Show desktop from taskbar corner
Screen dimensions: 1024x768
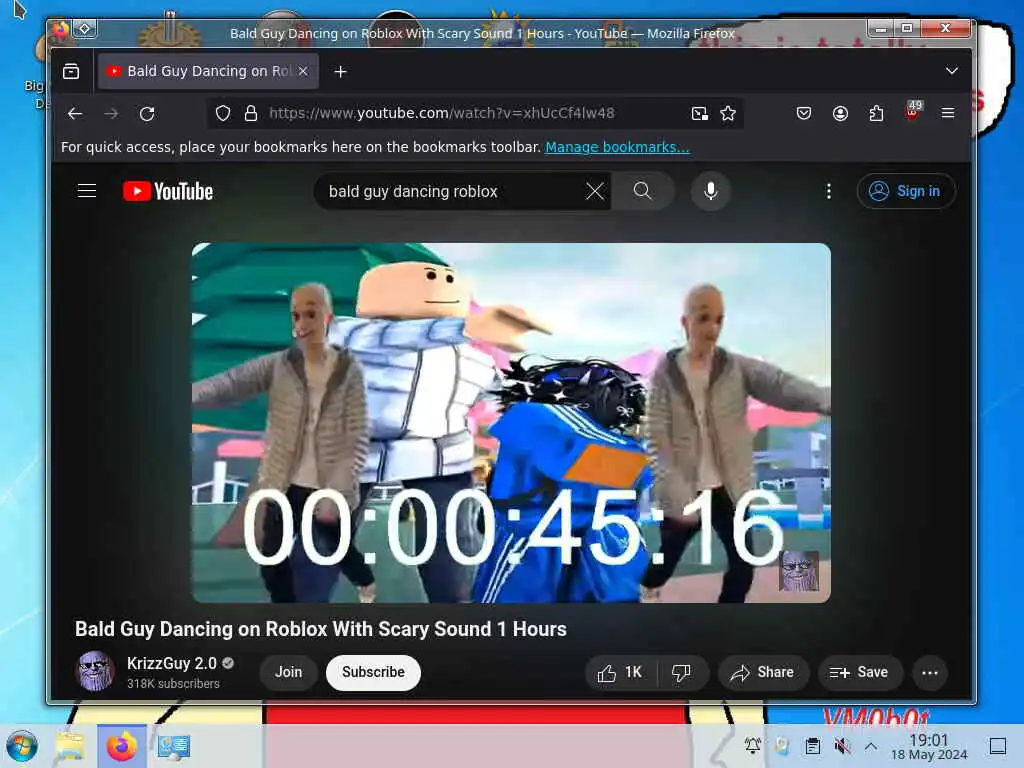tap(998, 746)
